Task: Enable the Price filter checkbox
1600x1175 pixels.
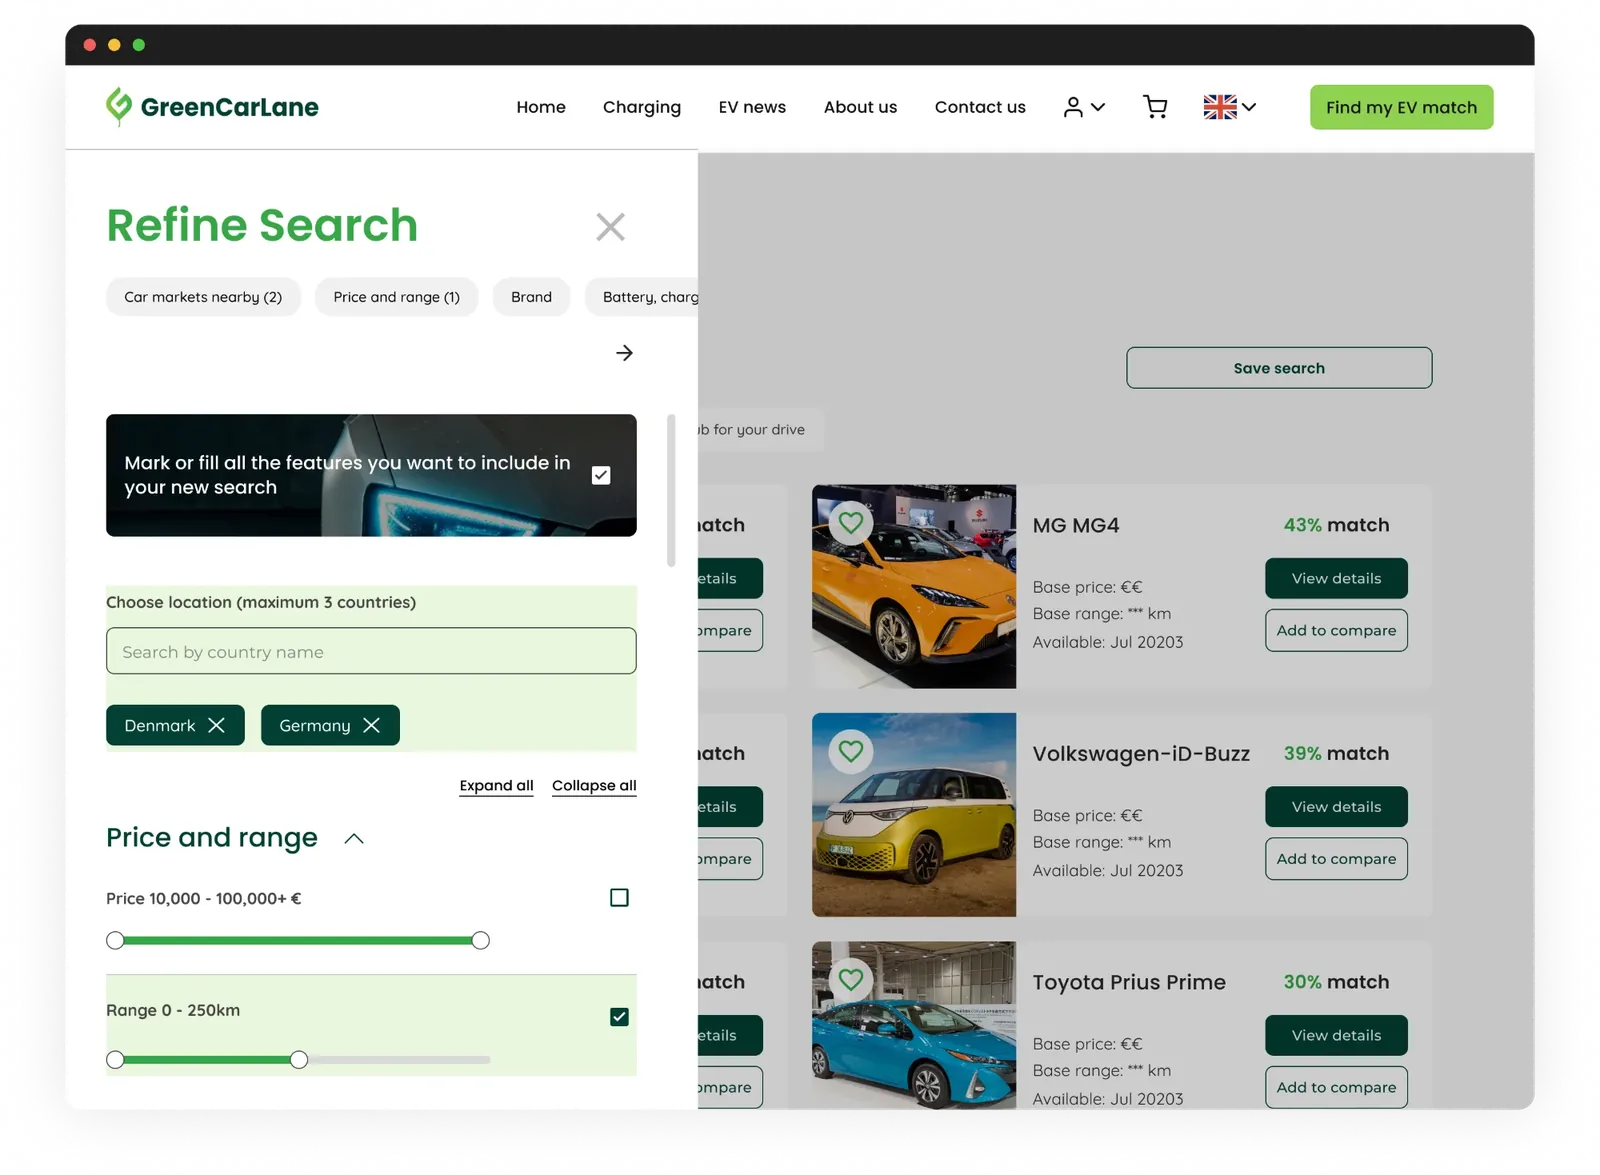Action: click(619, 898)
